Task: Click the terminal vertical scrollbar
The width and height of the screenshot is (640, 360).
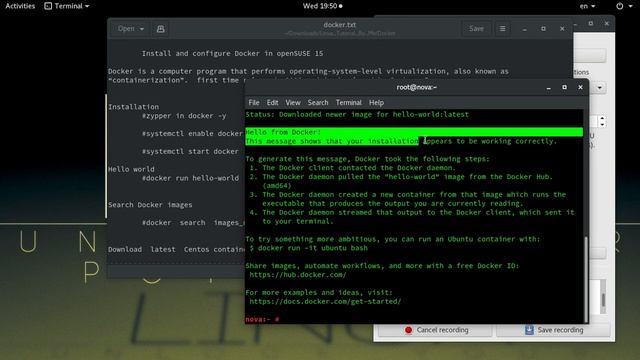Action: click(586, 279)
